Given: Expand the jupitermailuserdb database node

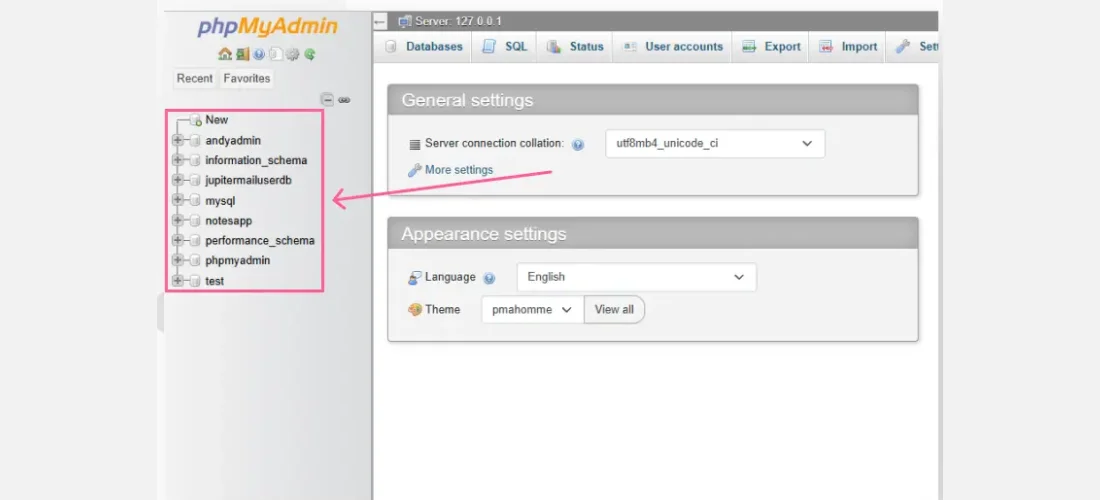Looking at the screenshot, I should [177, 180].
